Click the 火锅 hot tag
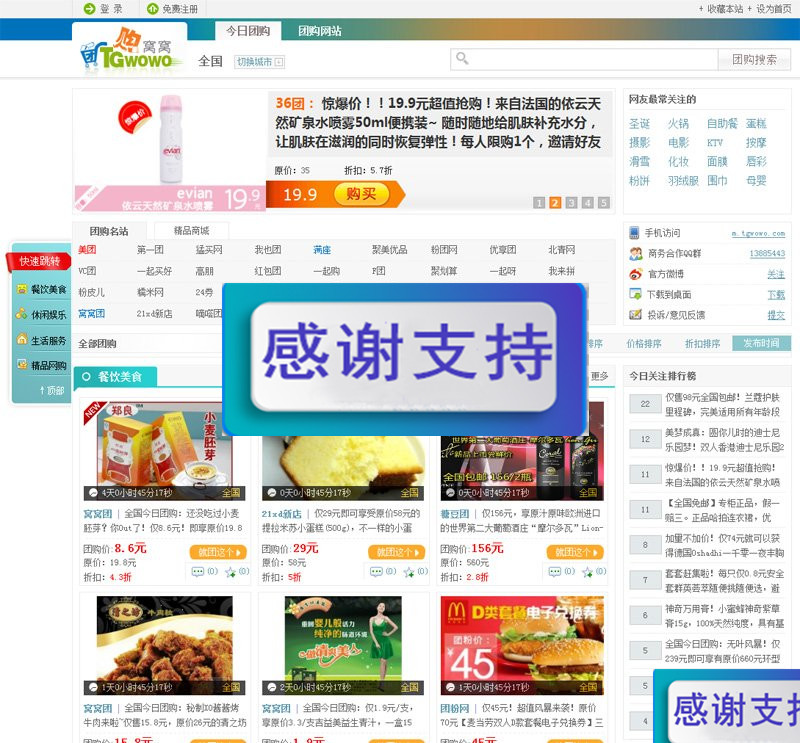 [678, 123]
